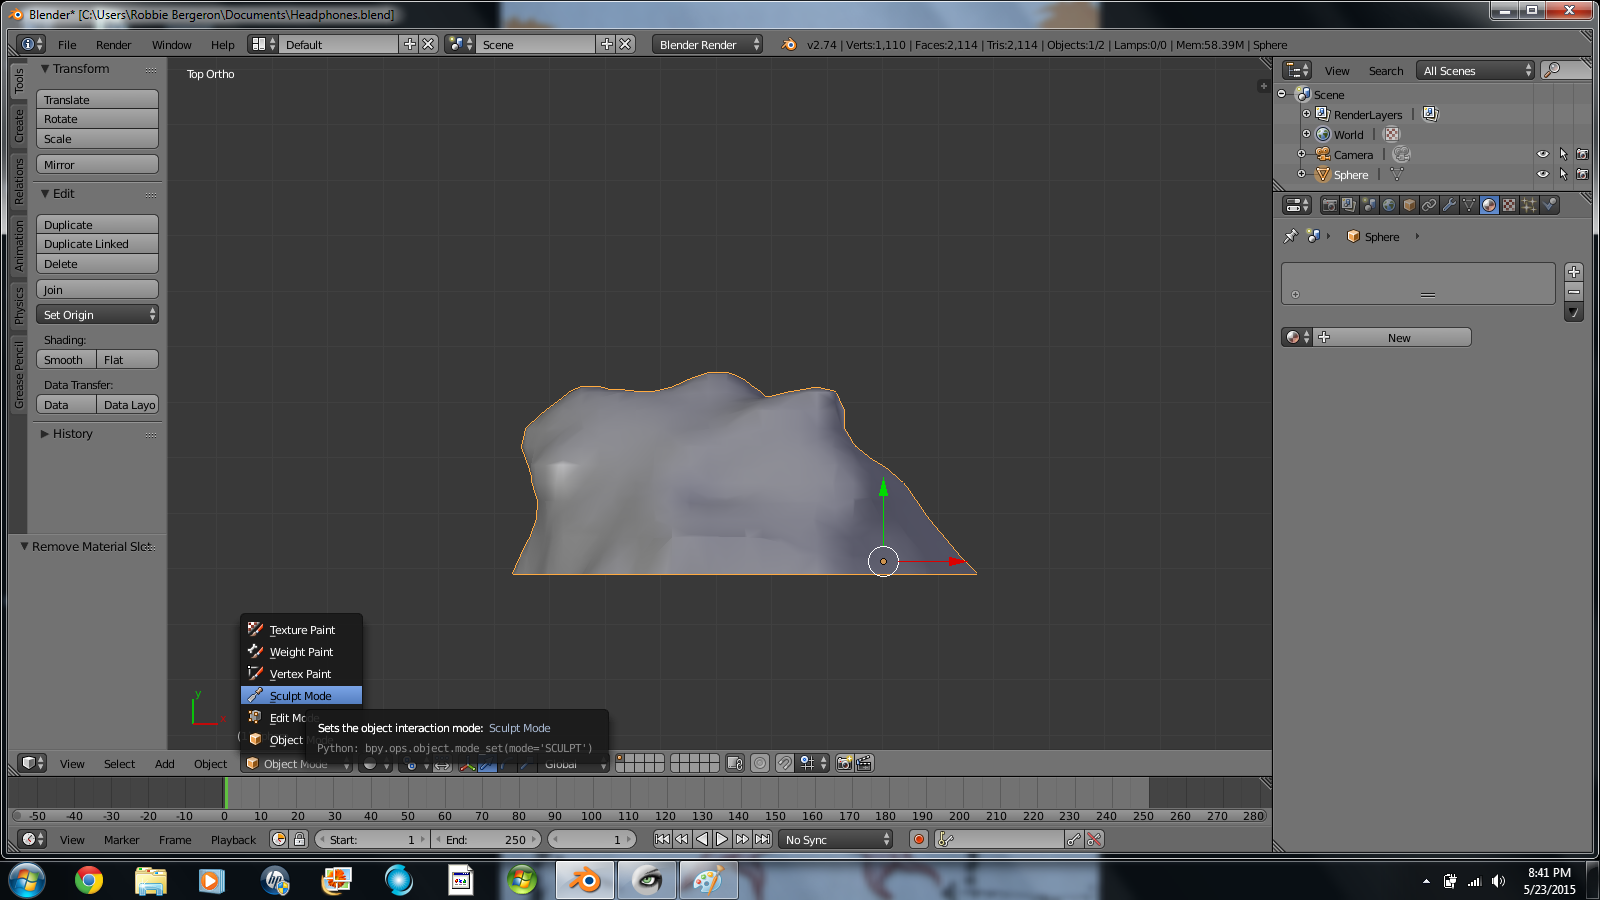Image resolution: width=1600 pixels, height=900 pixels.
Task: Play animation forward
Action: click(x=722, y=839)
